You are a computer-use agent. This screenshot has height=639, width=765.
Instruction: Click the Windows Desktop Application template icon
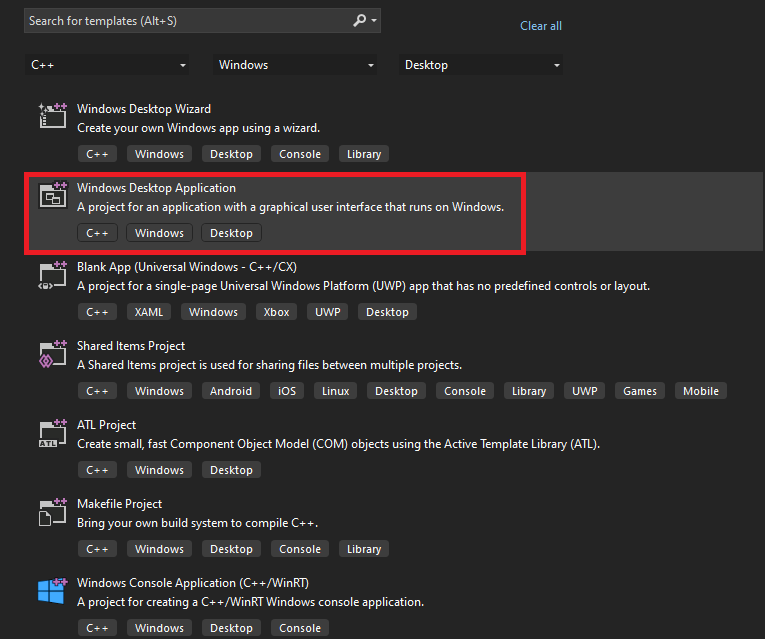tap(52, 195)
